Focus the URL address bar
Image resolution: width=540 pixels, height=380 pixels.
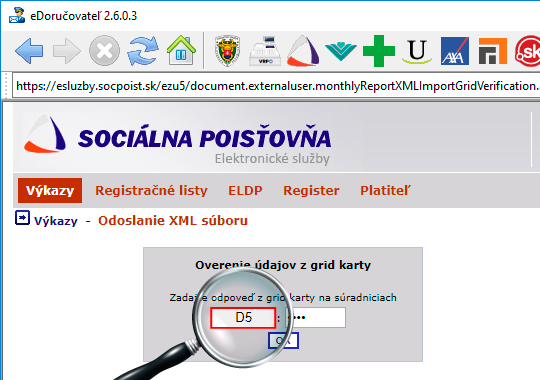pos(276,86)
